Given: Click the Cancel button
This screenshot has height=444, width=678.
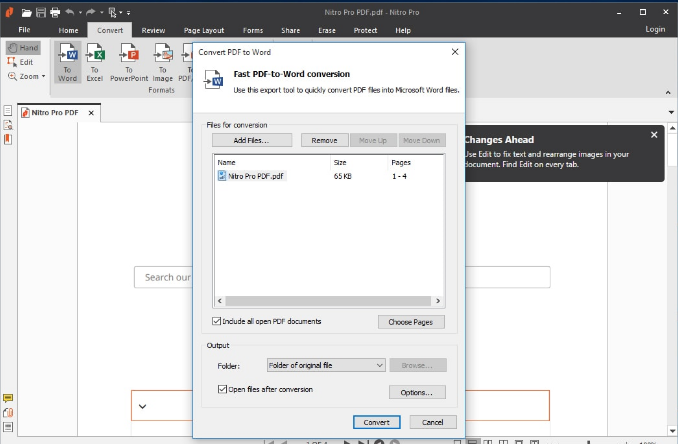Looking at the screenshot, I should coord(433,422).
